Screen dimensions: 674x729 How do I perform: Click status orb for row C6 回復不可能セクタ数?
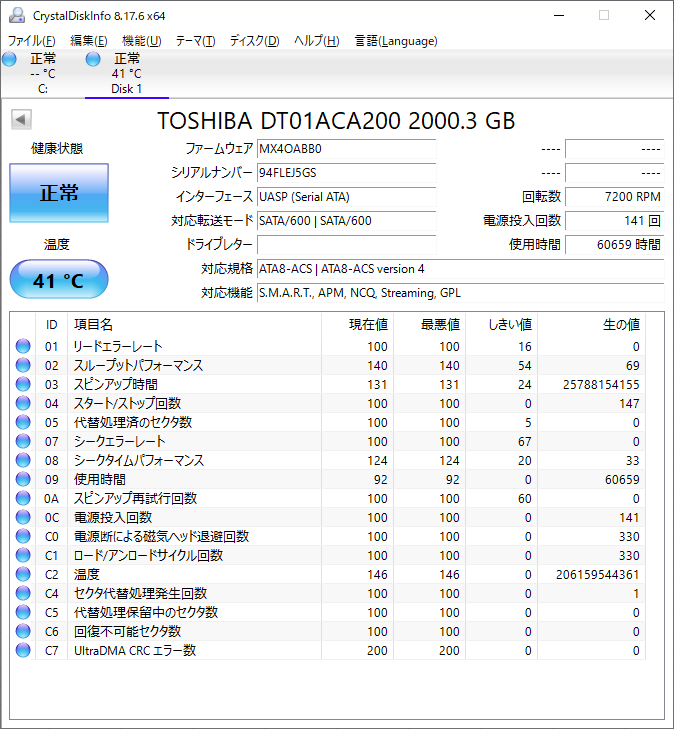pyautogui.click(x=23, y=631)
